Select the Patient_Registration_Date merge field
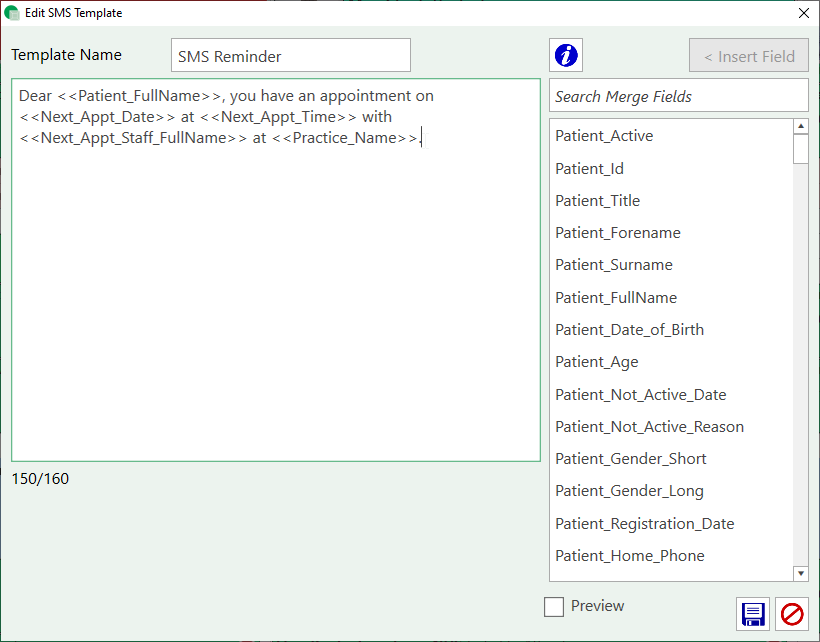Viewport: 820px width, 642px height. [x=645, y=523]
